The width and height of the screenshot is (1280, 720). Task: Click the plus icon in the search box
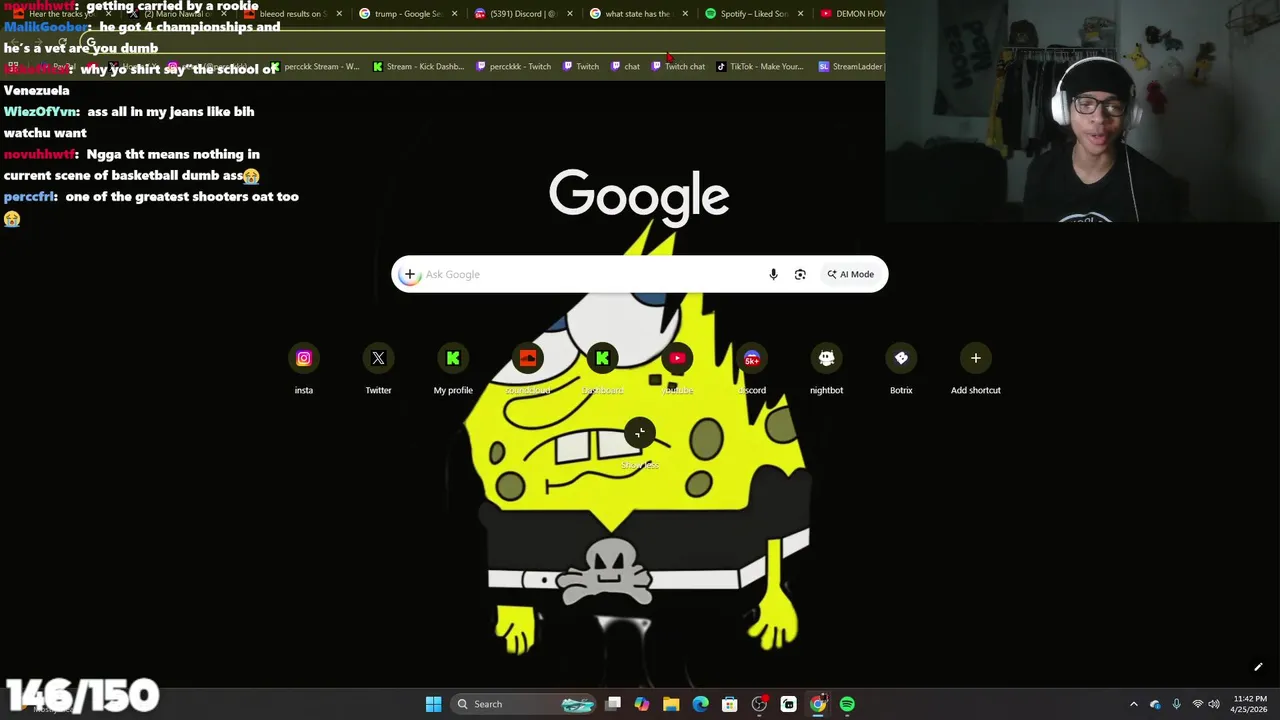tap(409, 274)
